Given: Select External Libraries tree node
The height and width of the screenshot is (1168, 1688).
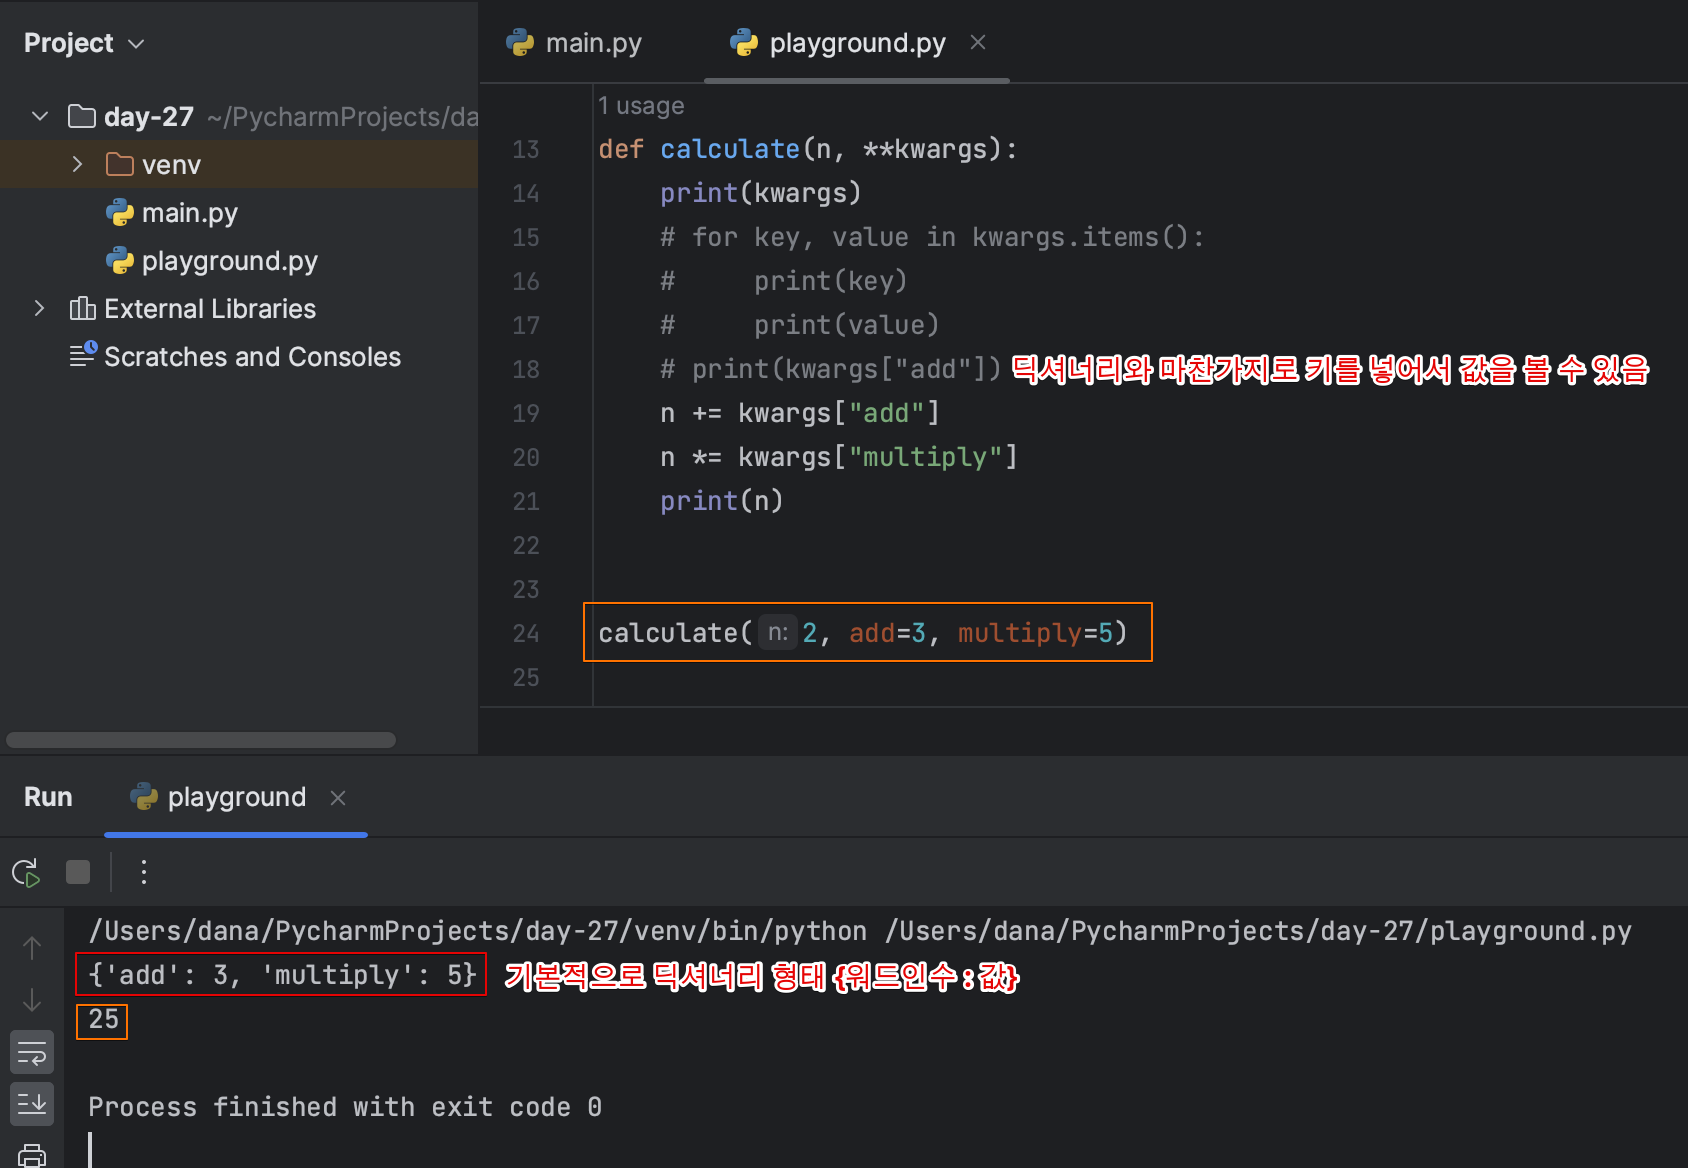Looking at the screenshot, I should coord(239,308).
